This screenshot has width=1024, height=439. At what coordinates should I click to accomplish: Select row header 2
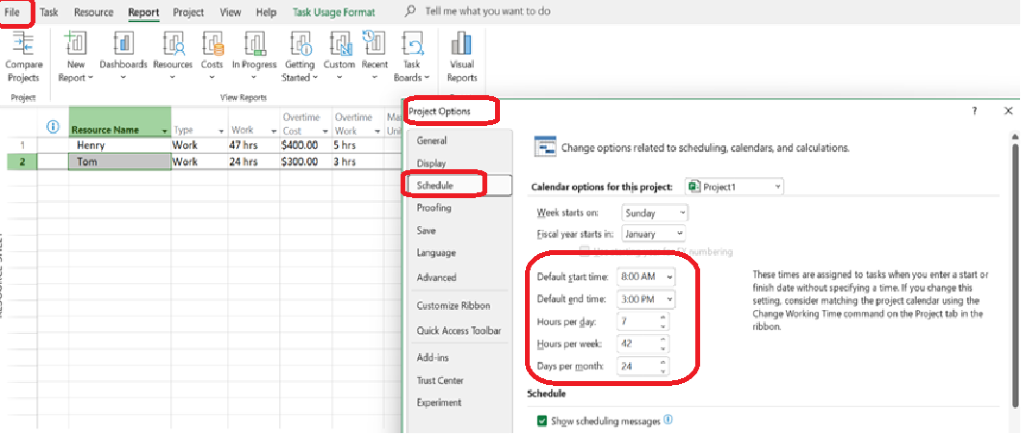point(23,162)
